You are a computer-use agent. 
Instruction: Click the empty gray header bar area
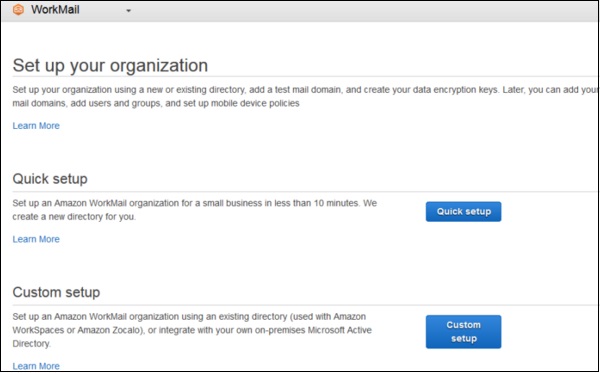coord(364,11)
